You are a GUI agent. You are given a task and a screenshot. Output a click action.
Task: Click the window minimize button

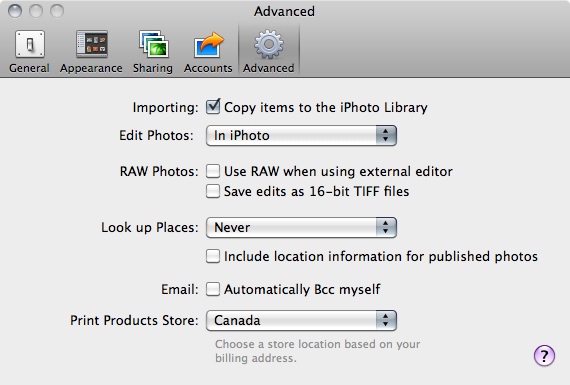[x=36, y=11]
